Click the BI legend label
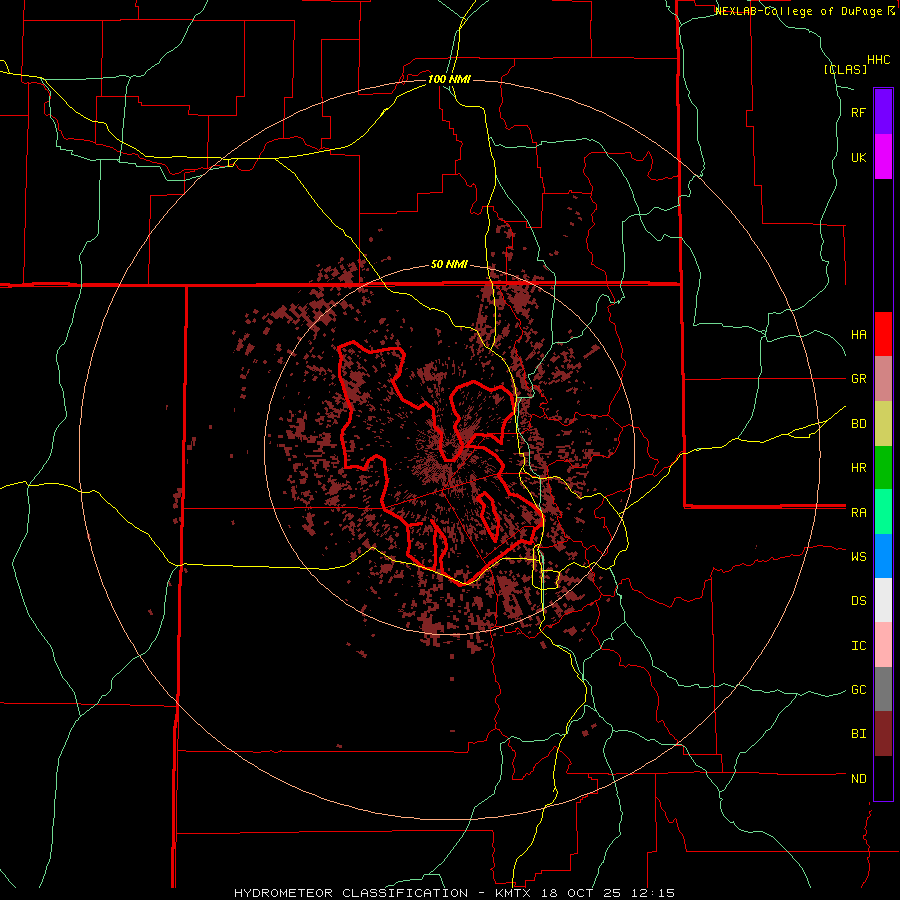Viewport: 900px width, 900px height. pyautogui.click(x=859, y=734)
